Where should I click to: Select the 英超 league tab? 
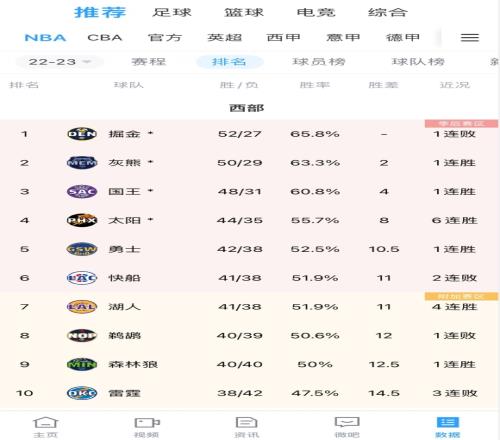click(x=224, y=38)
